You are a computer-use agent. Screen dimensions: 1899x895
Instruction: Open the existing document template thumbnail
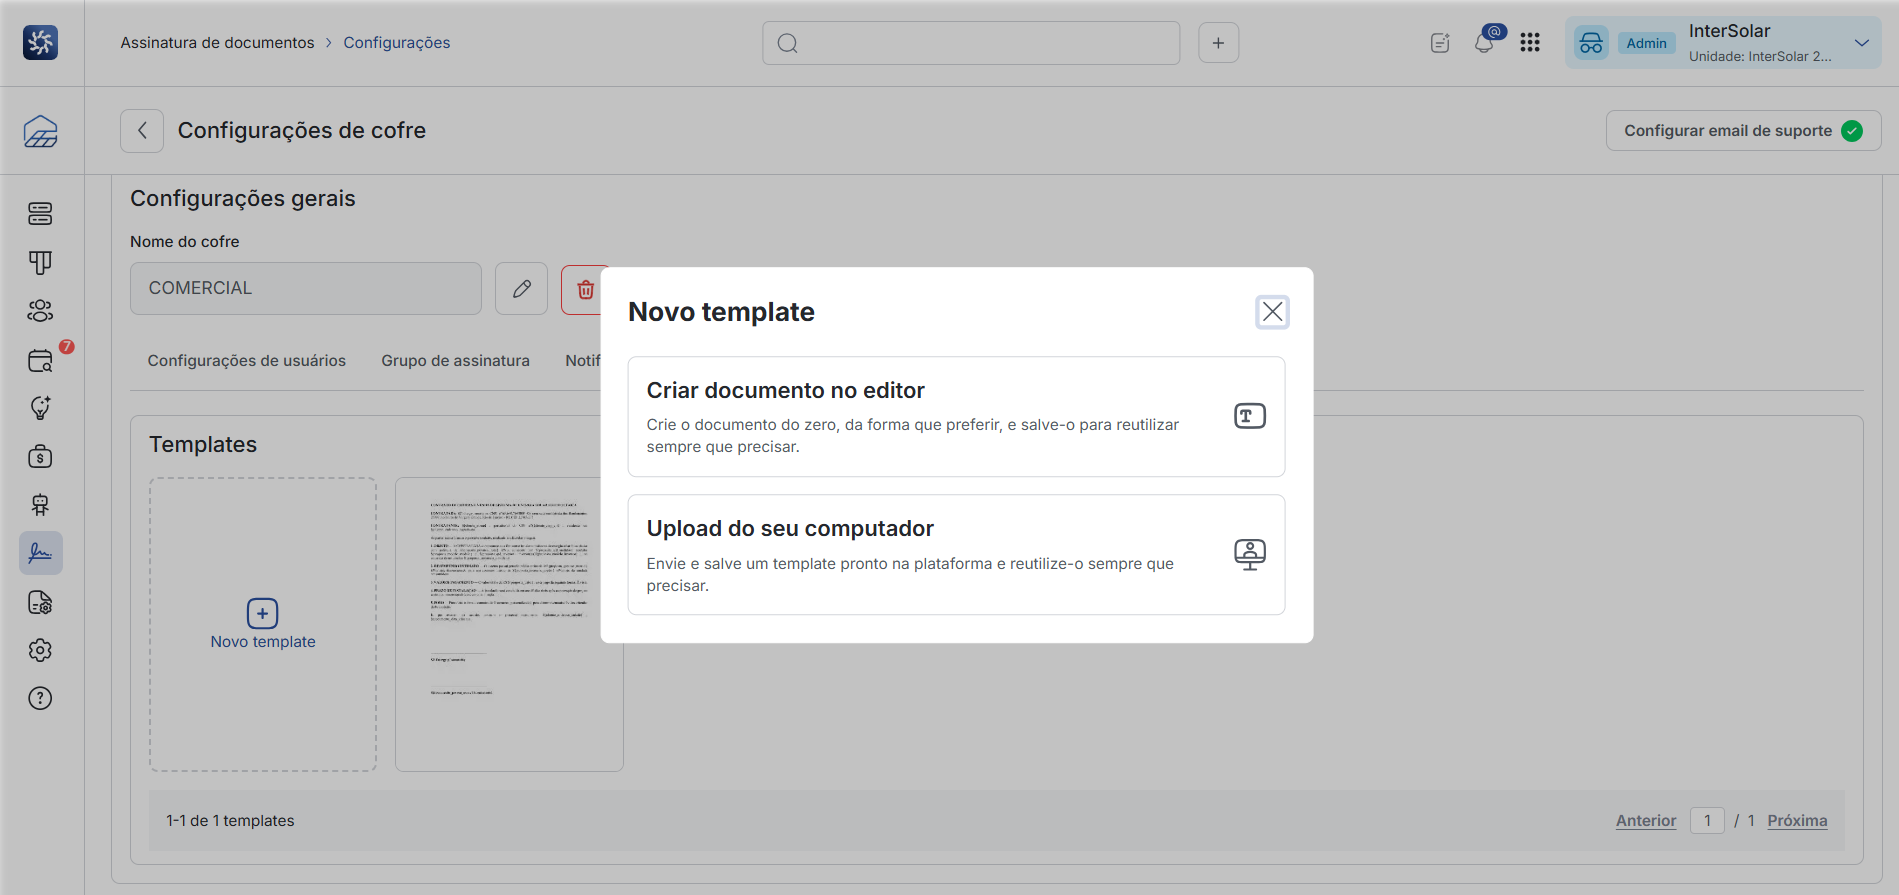509,625
